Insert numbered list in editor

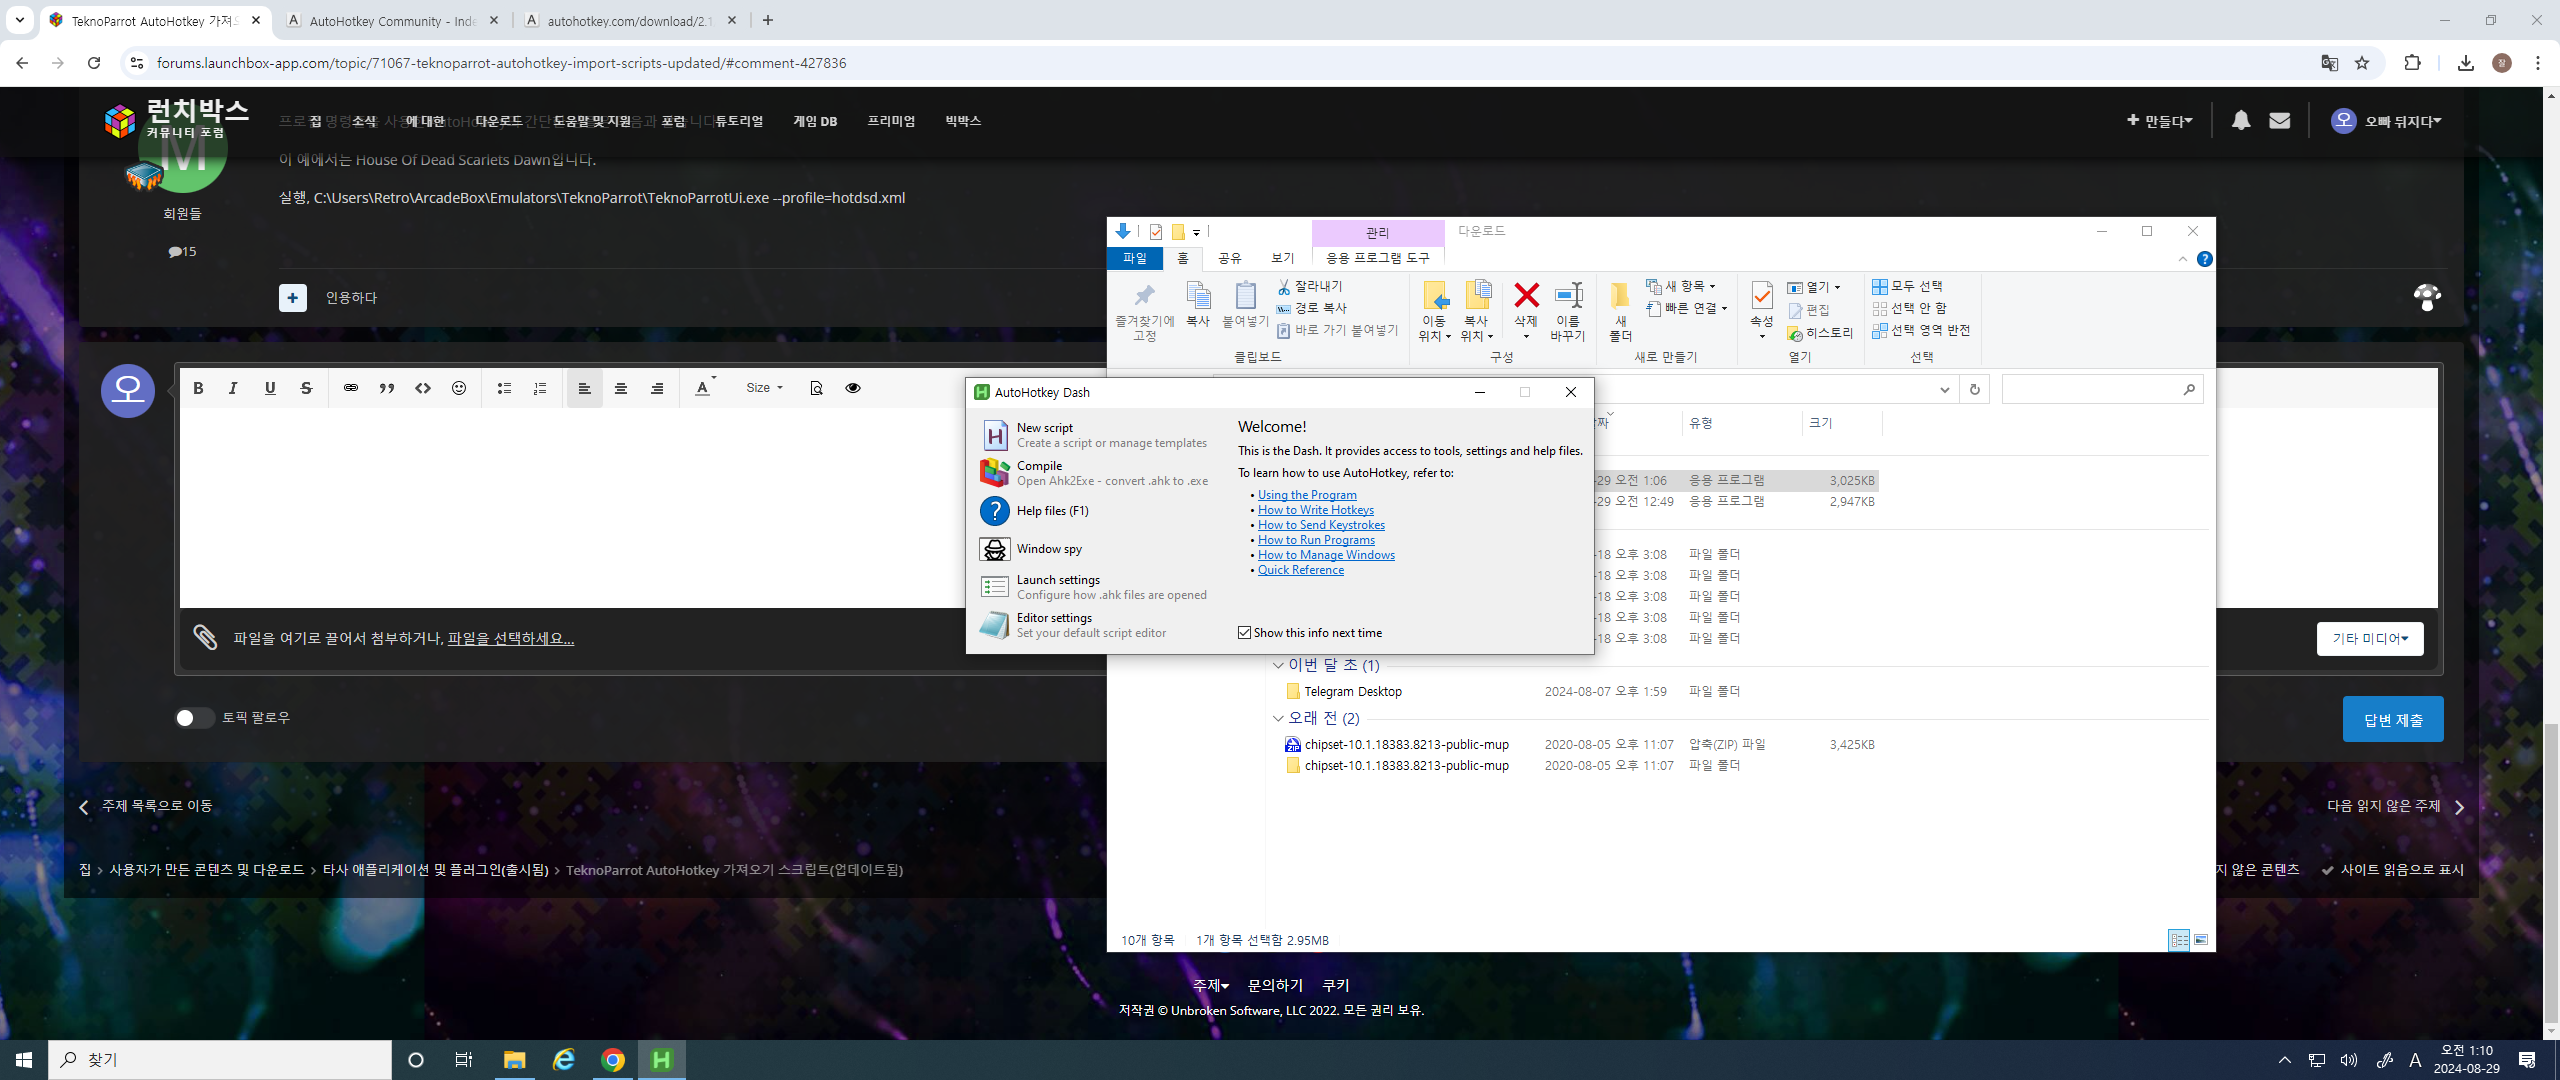point(540,388)
